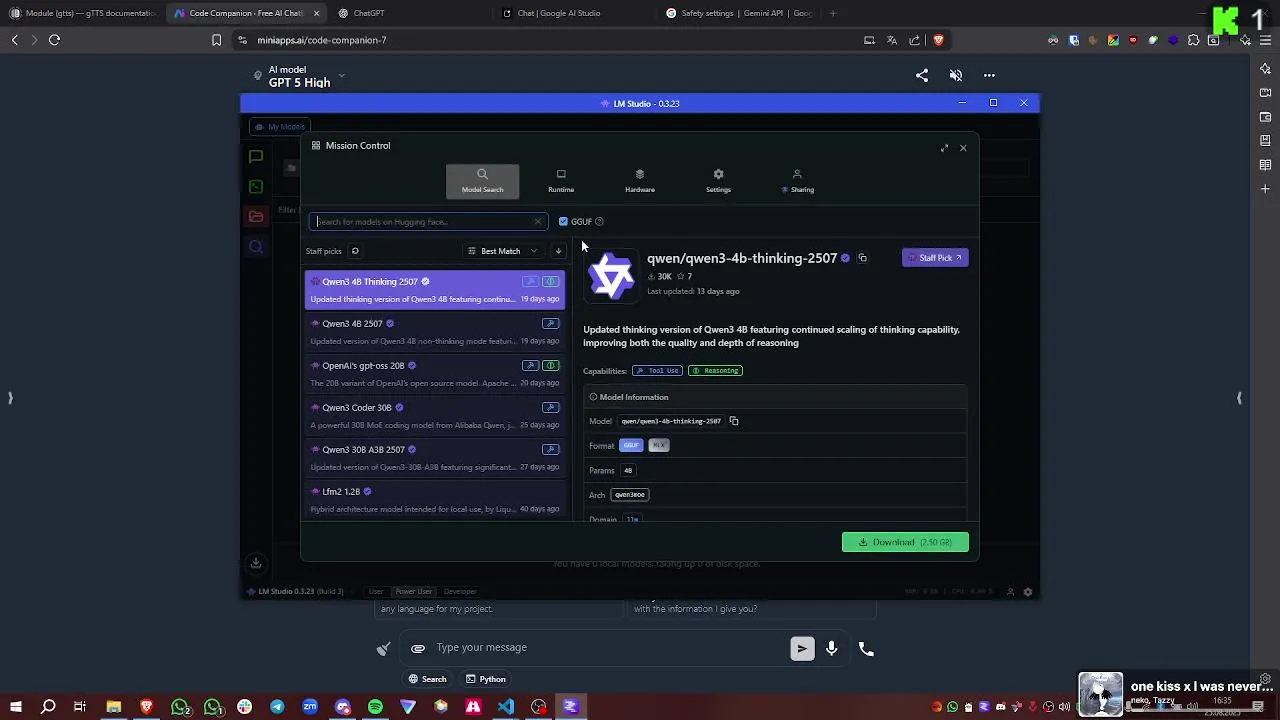Reload the page in browser

click(x=54, y=40)
